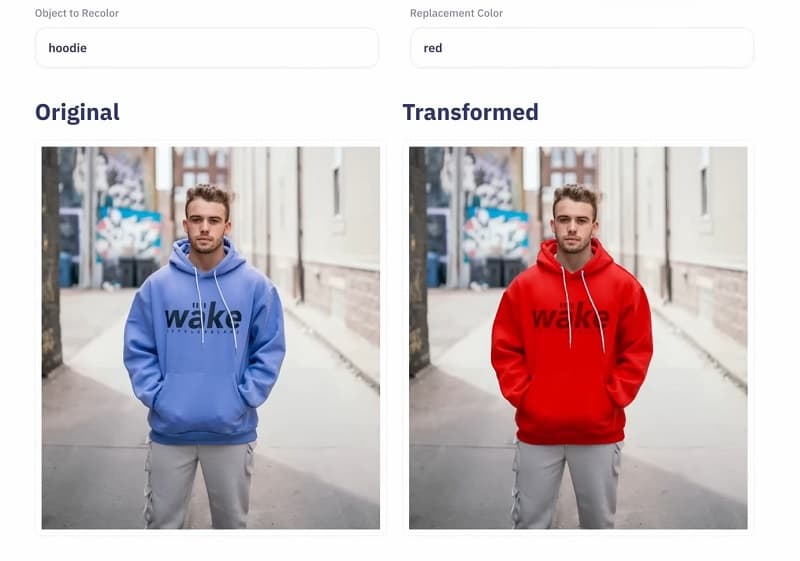This screenshot has width=800, height=561.
Task: Open the Transformed image thumbnail
Action: pyautogui.click(x=578, y=338)
